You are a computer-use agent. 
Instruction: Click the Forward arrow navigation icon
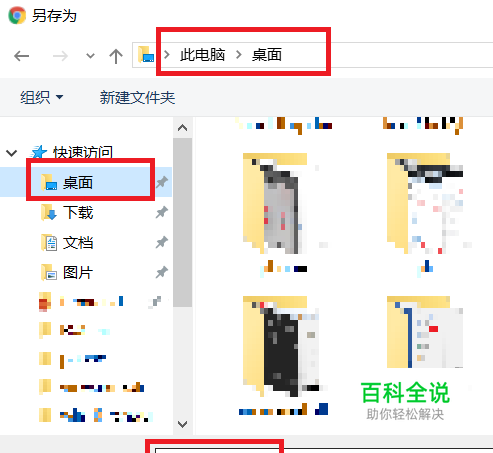tap(60, 56)
